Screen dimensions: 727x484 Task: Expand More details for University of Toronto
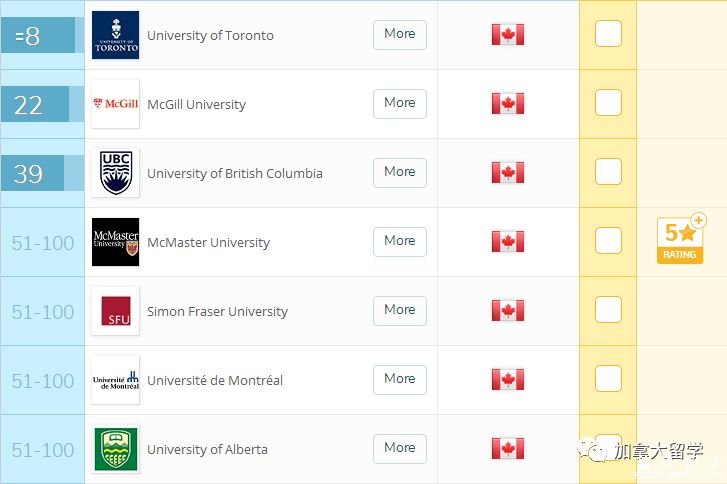point(400,35)
